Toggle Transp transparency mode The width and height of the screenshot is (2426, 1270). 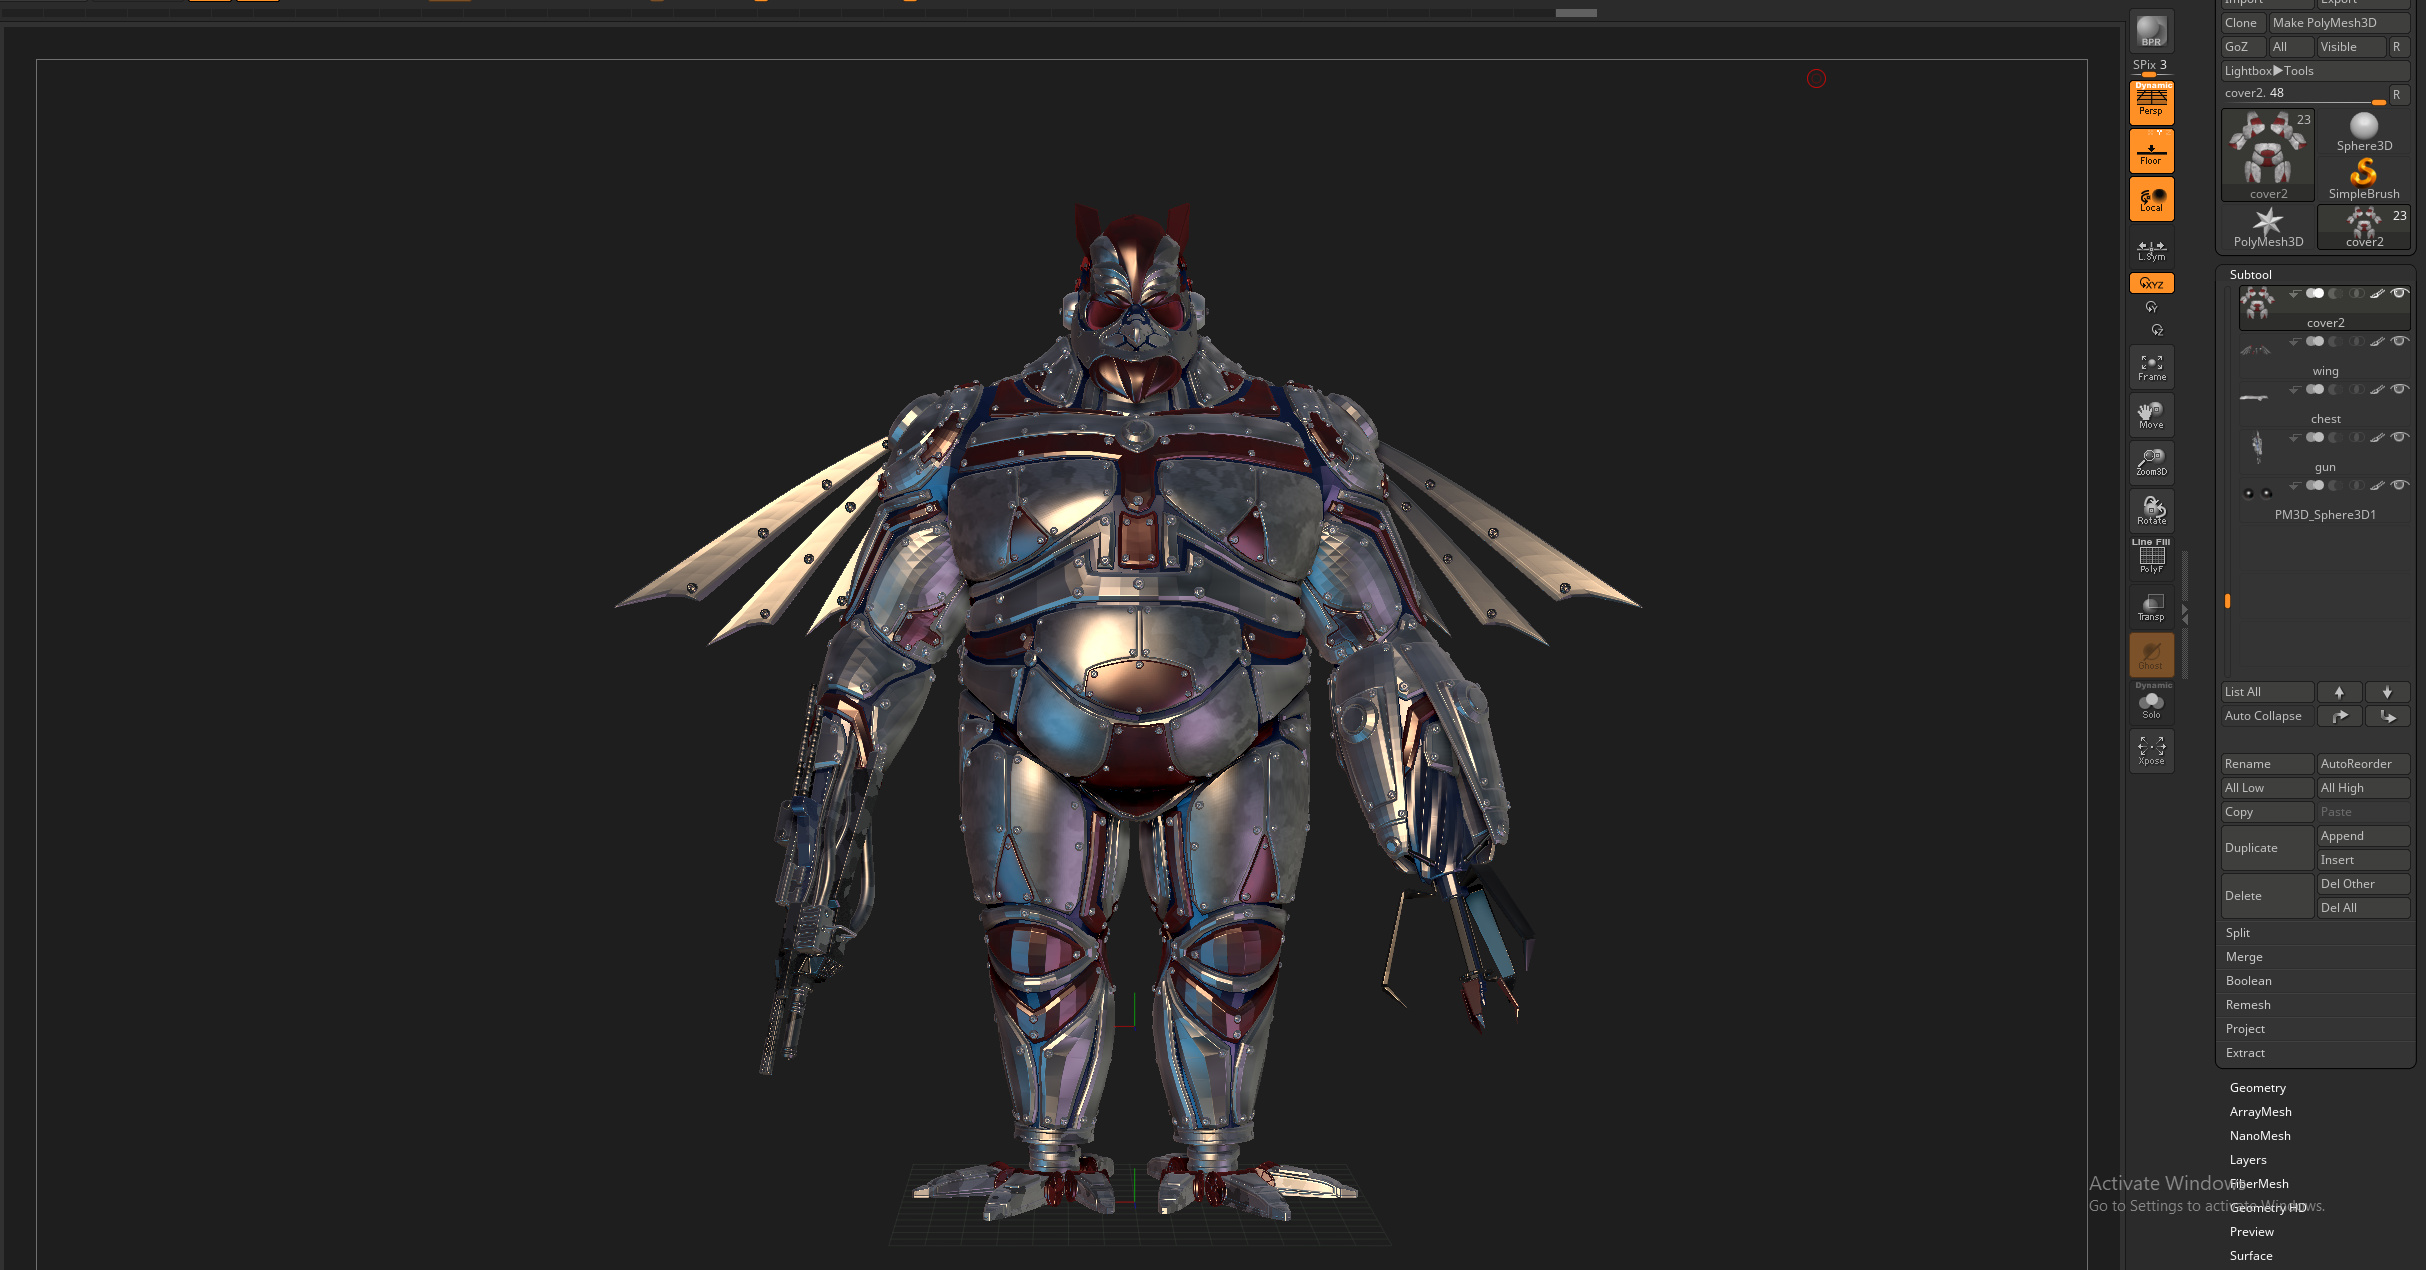click(2151, 607)
